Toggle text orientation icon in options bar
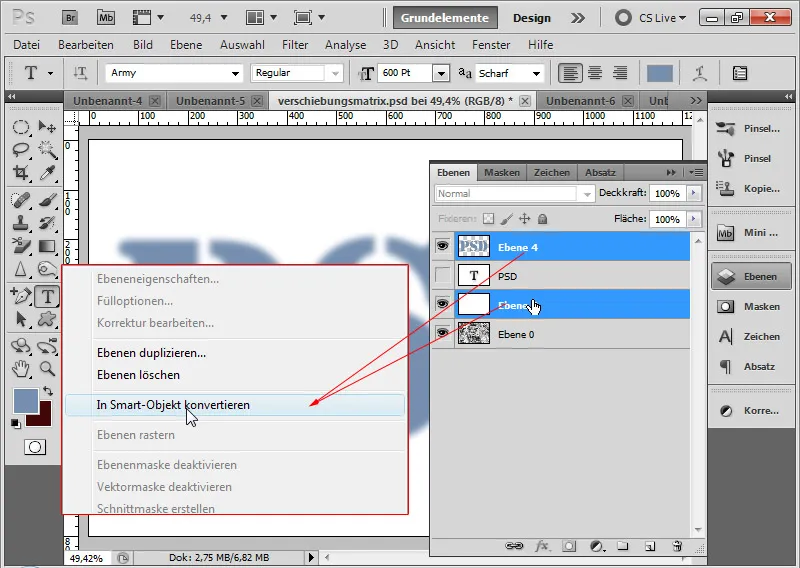800x568 pixels. 80,73
